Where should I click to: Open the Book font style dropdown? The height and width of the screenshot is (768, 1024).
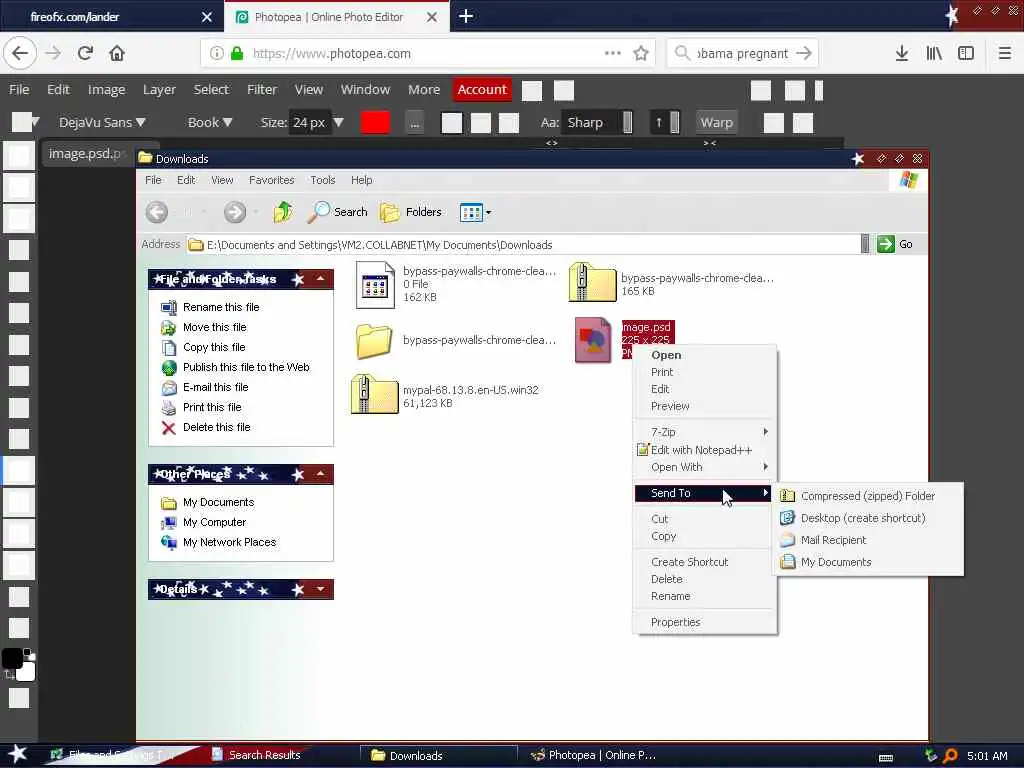(x=210, y=122)
